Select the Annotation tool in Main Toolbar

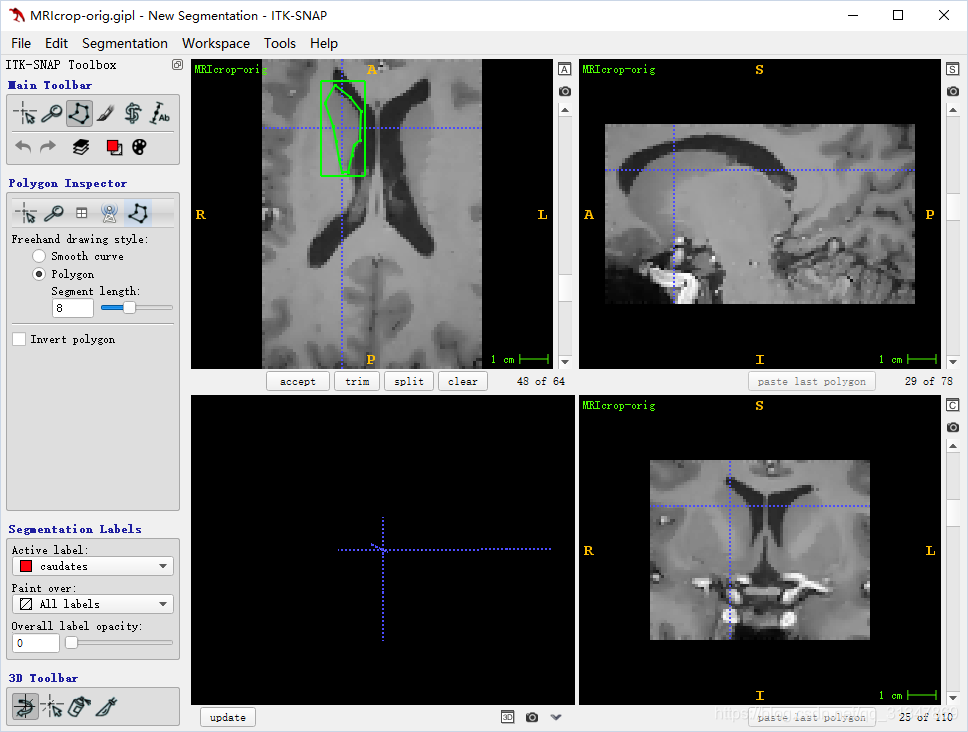pyautogui.click(x=159, y=114)
